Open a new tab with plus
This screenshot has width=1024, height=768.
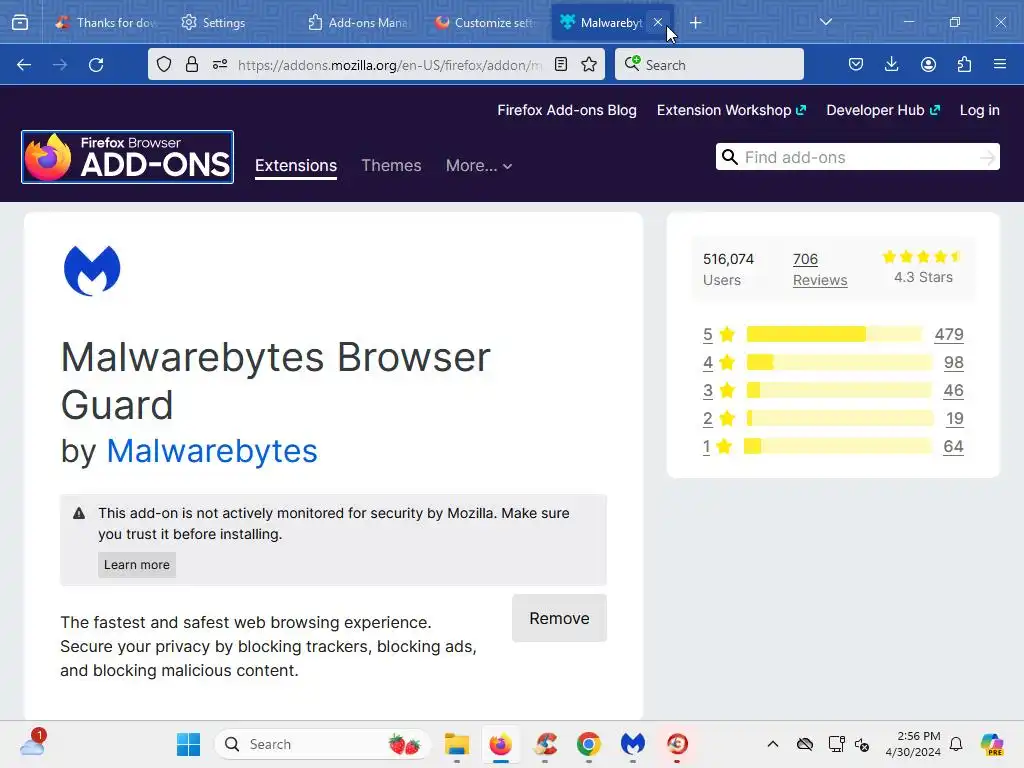[696, 23]
